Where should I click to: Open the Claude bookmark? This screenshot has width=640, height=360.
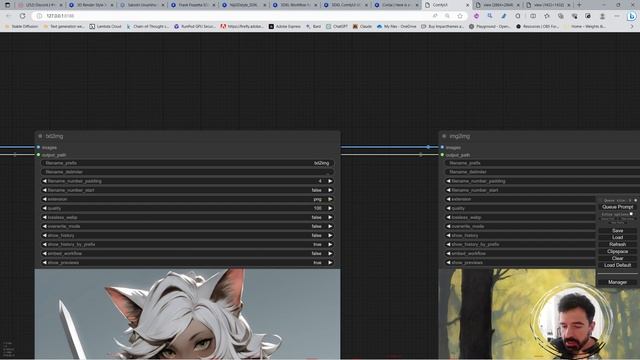coord(362,26)
